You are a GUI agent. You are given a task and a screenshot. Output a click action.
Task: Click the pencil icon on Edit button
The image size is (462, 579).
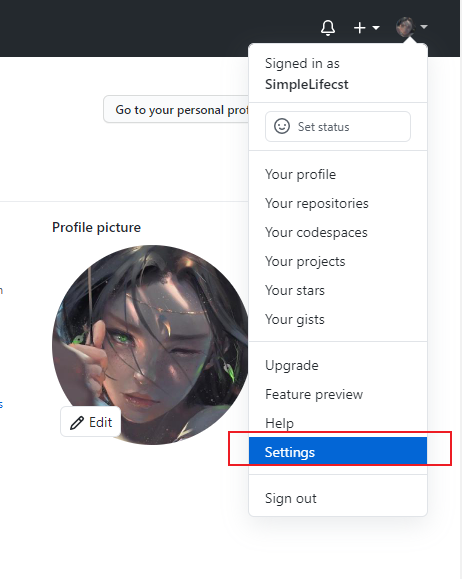77,423
